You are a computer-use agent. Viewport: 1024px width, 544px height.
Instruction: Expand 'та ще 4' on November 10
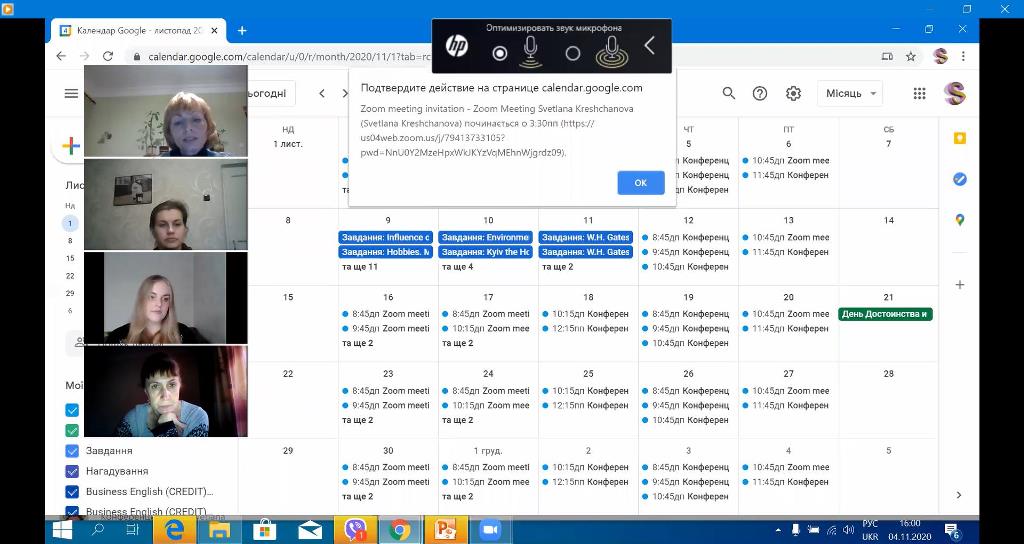pos(458,266)
